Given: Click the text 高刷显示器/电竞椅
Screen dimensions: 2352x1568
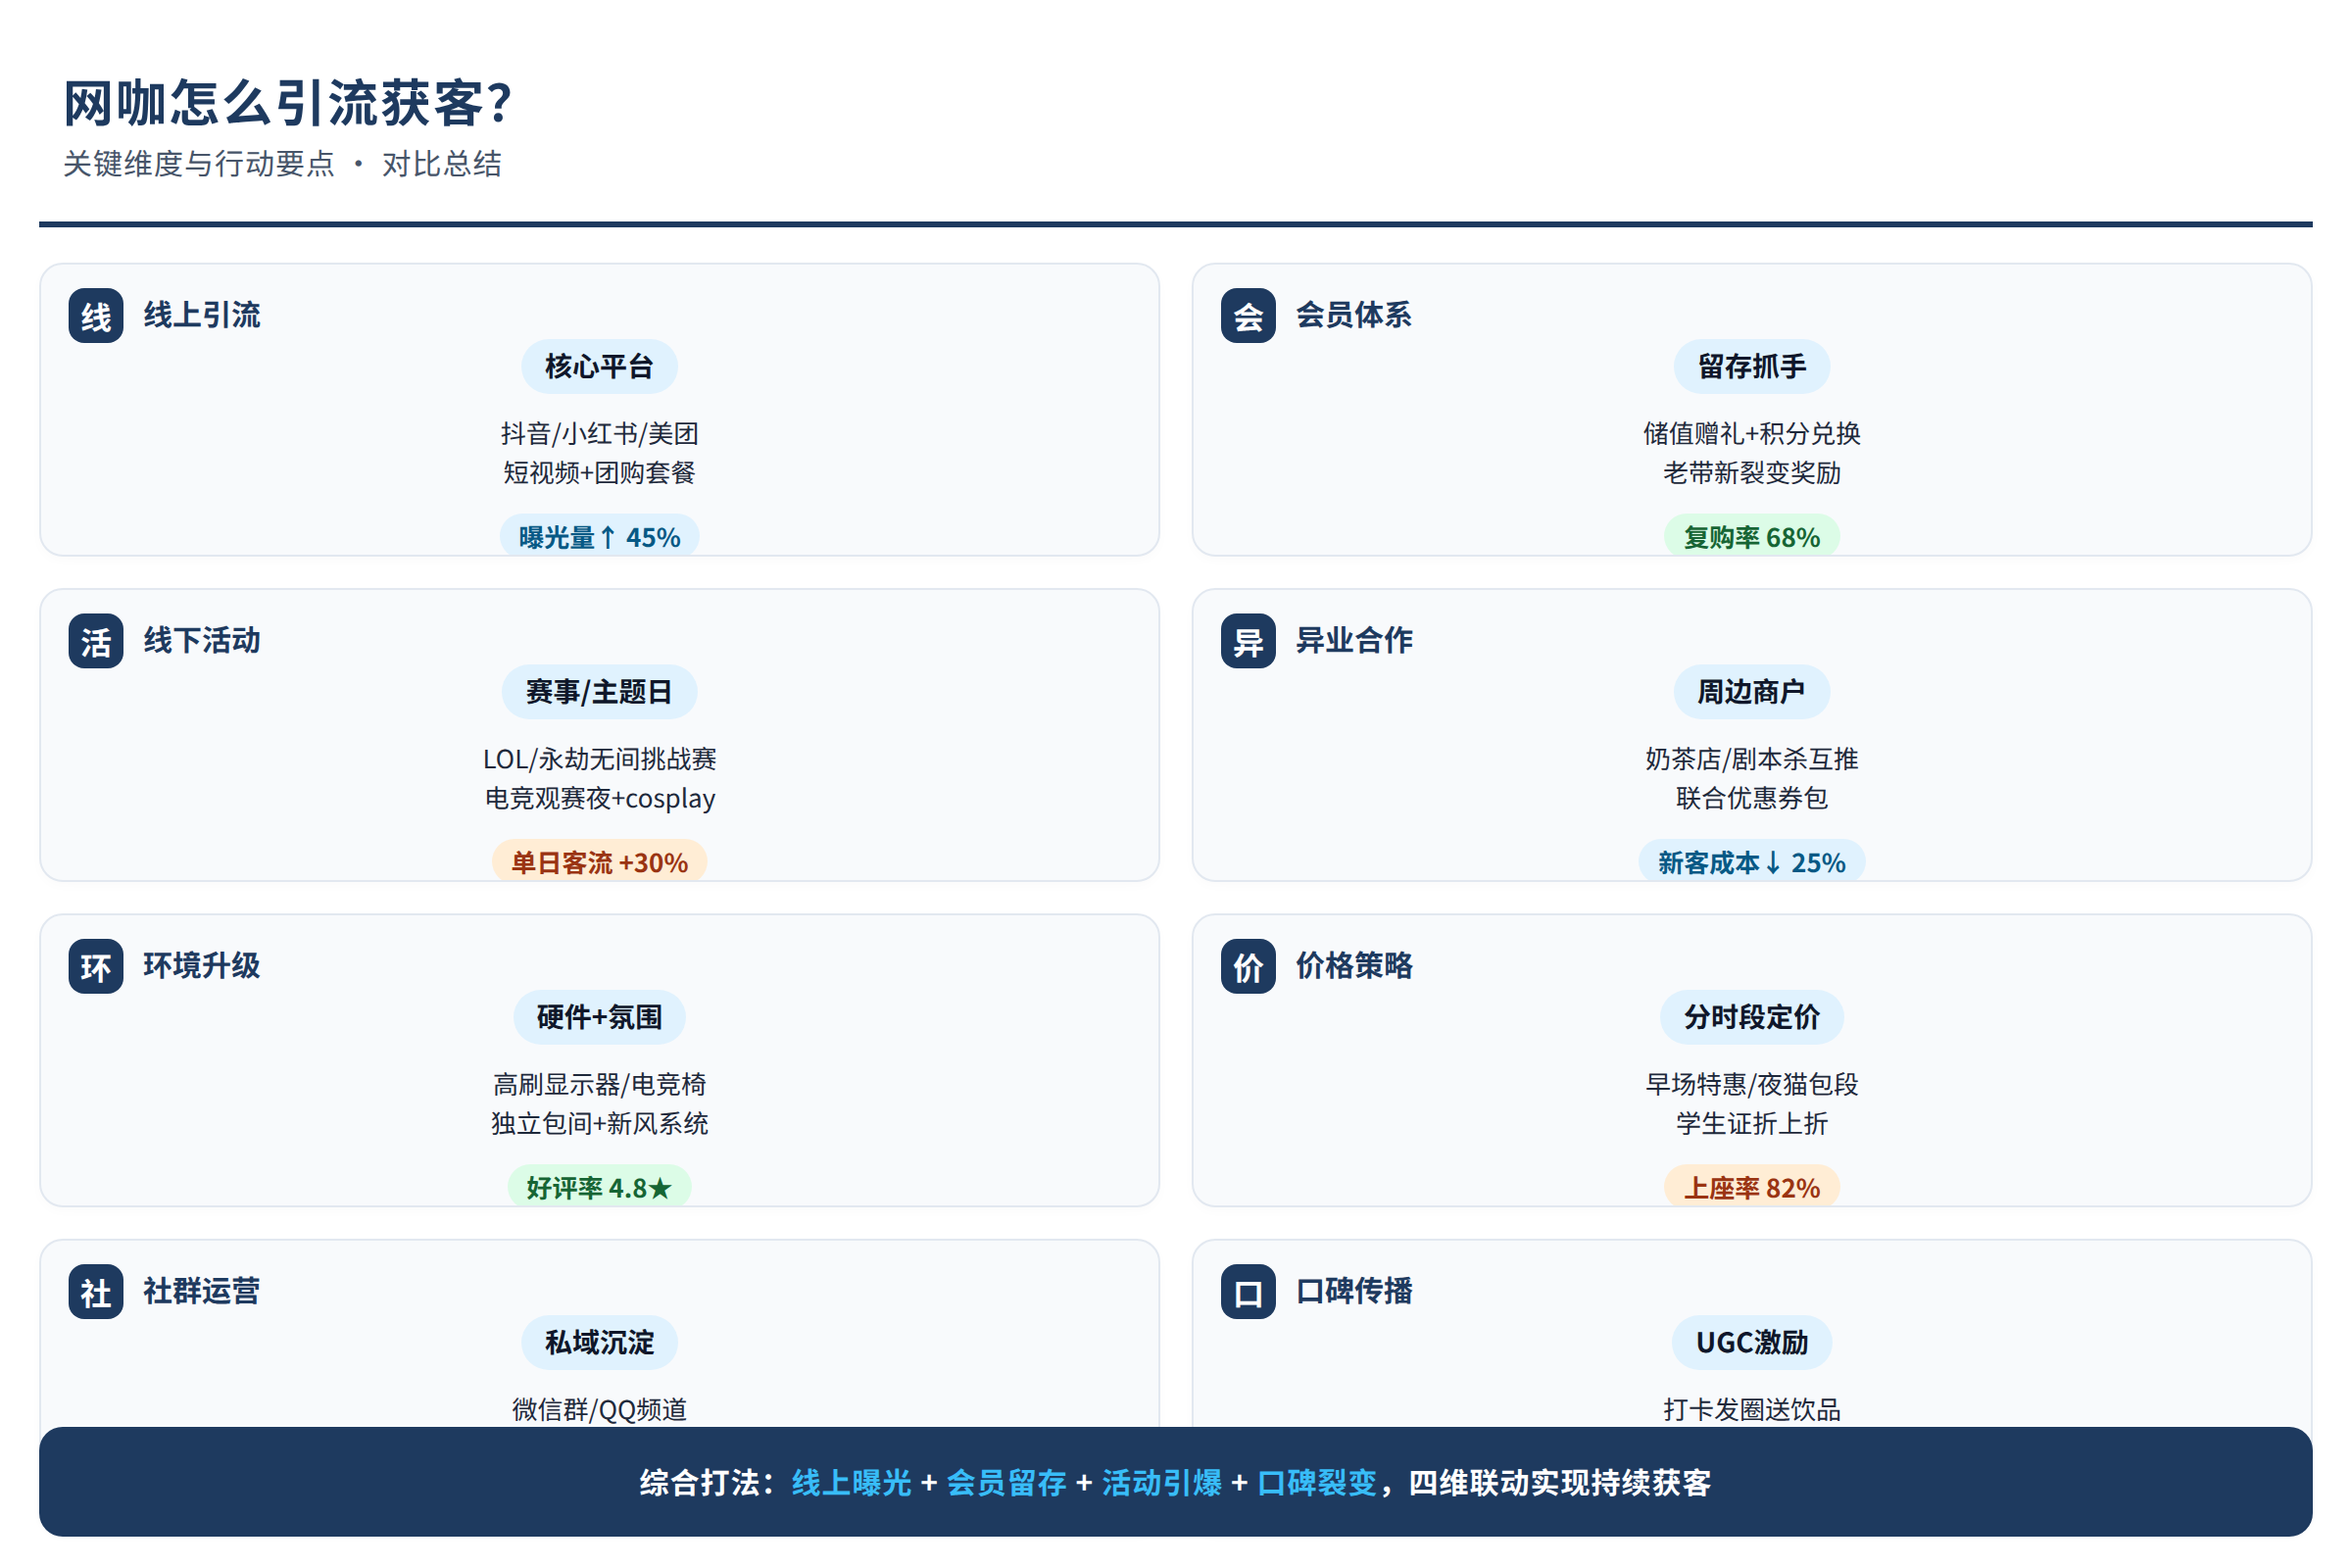Looking at the screenshot, I should pyautogui.click(x=600, y=1085).
